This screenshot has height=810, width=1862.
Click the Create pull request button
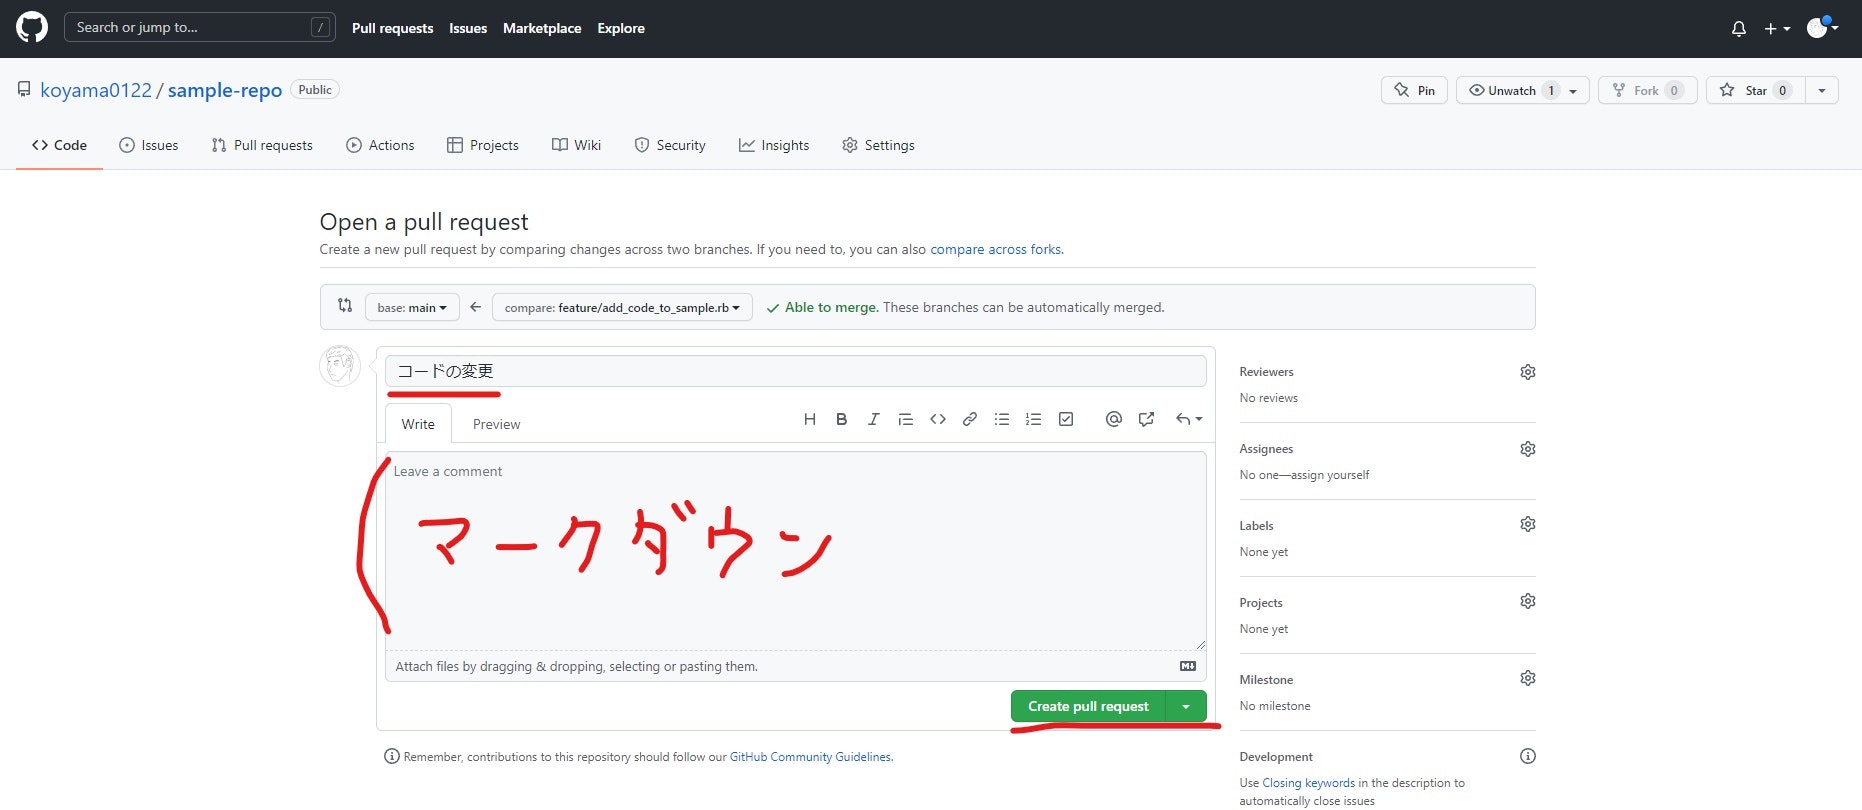1088,706
